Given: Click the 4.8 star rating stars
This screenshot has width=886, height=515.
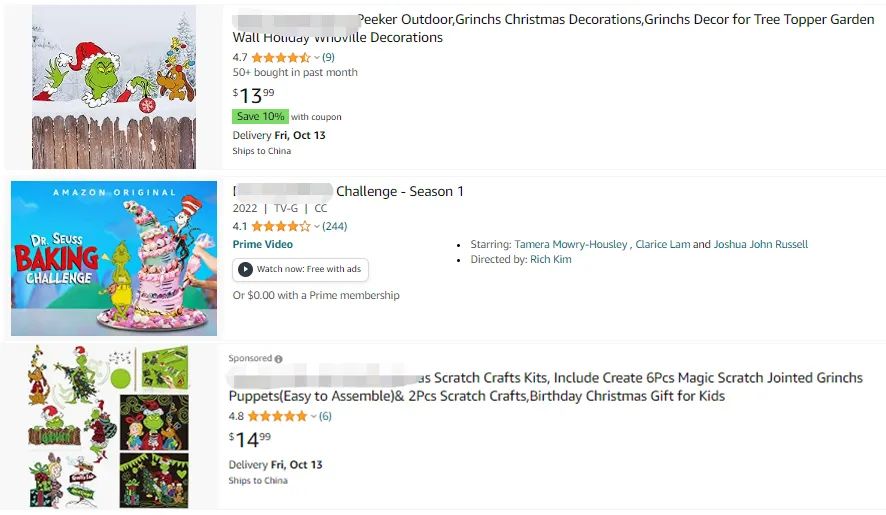Looking at the screenshot, I should click(x=277, y=416).
